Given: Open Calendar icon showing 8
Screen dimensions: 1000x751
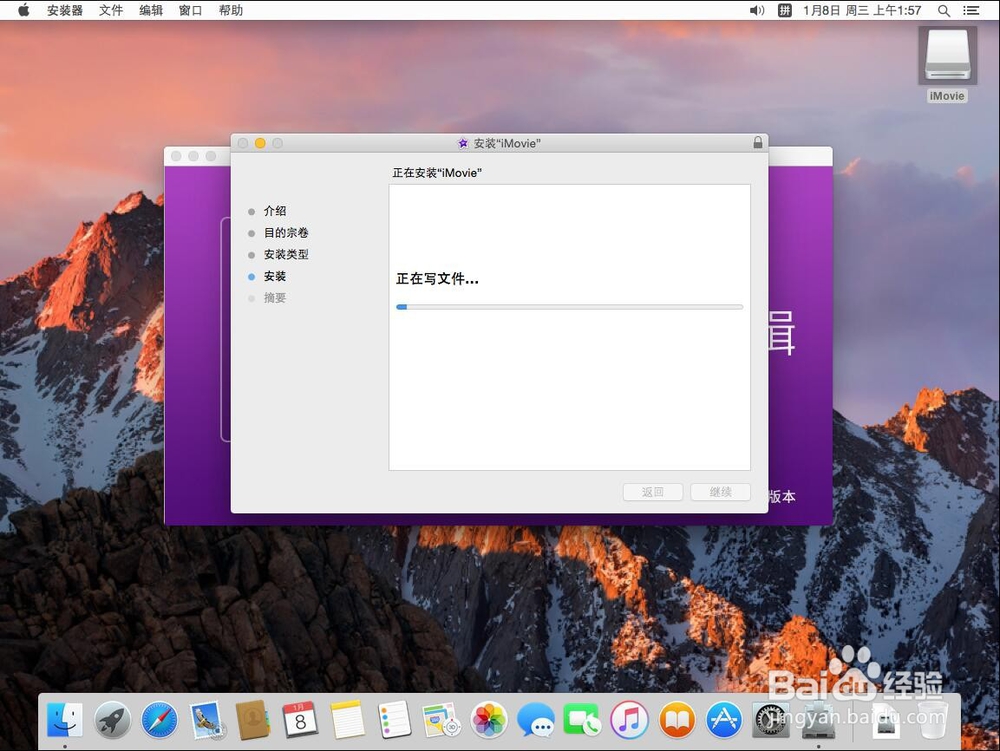Looking at the screenshot, I should tap(300, 720).
